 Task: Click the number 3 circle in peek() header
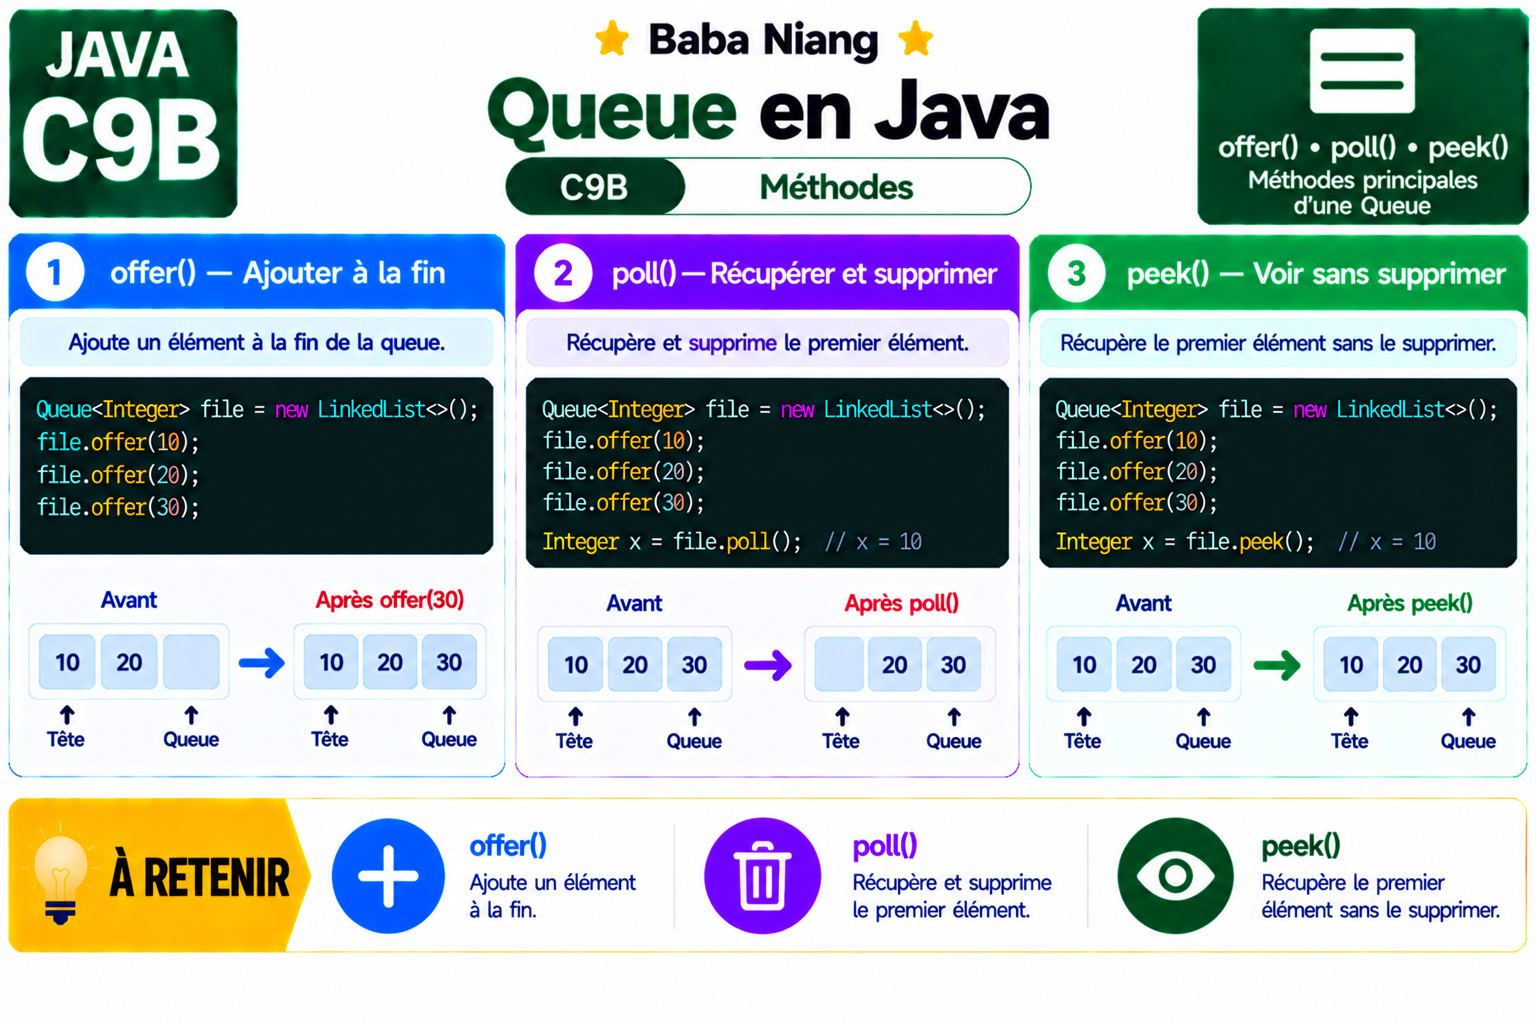(x=1076, y=273)
